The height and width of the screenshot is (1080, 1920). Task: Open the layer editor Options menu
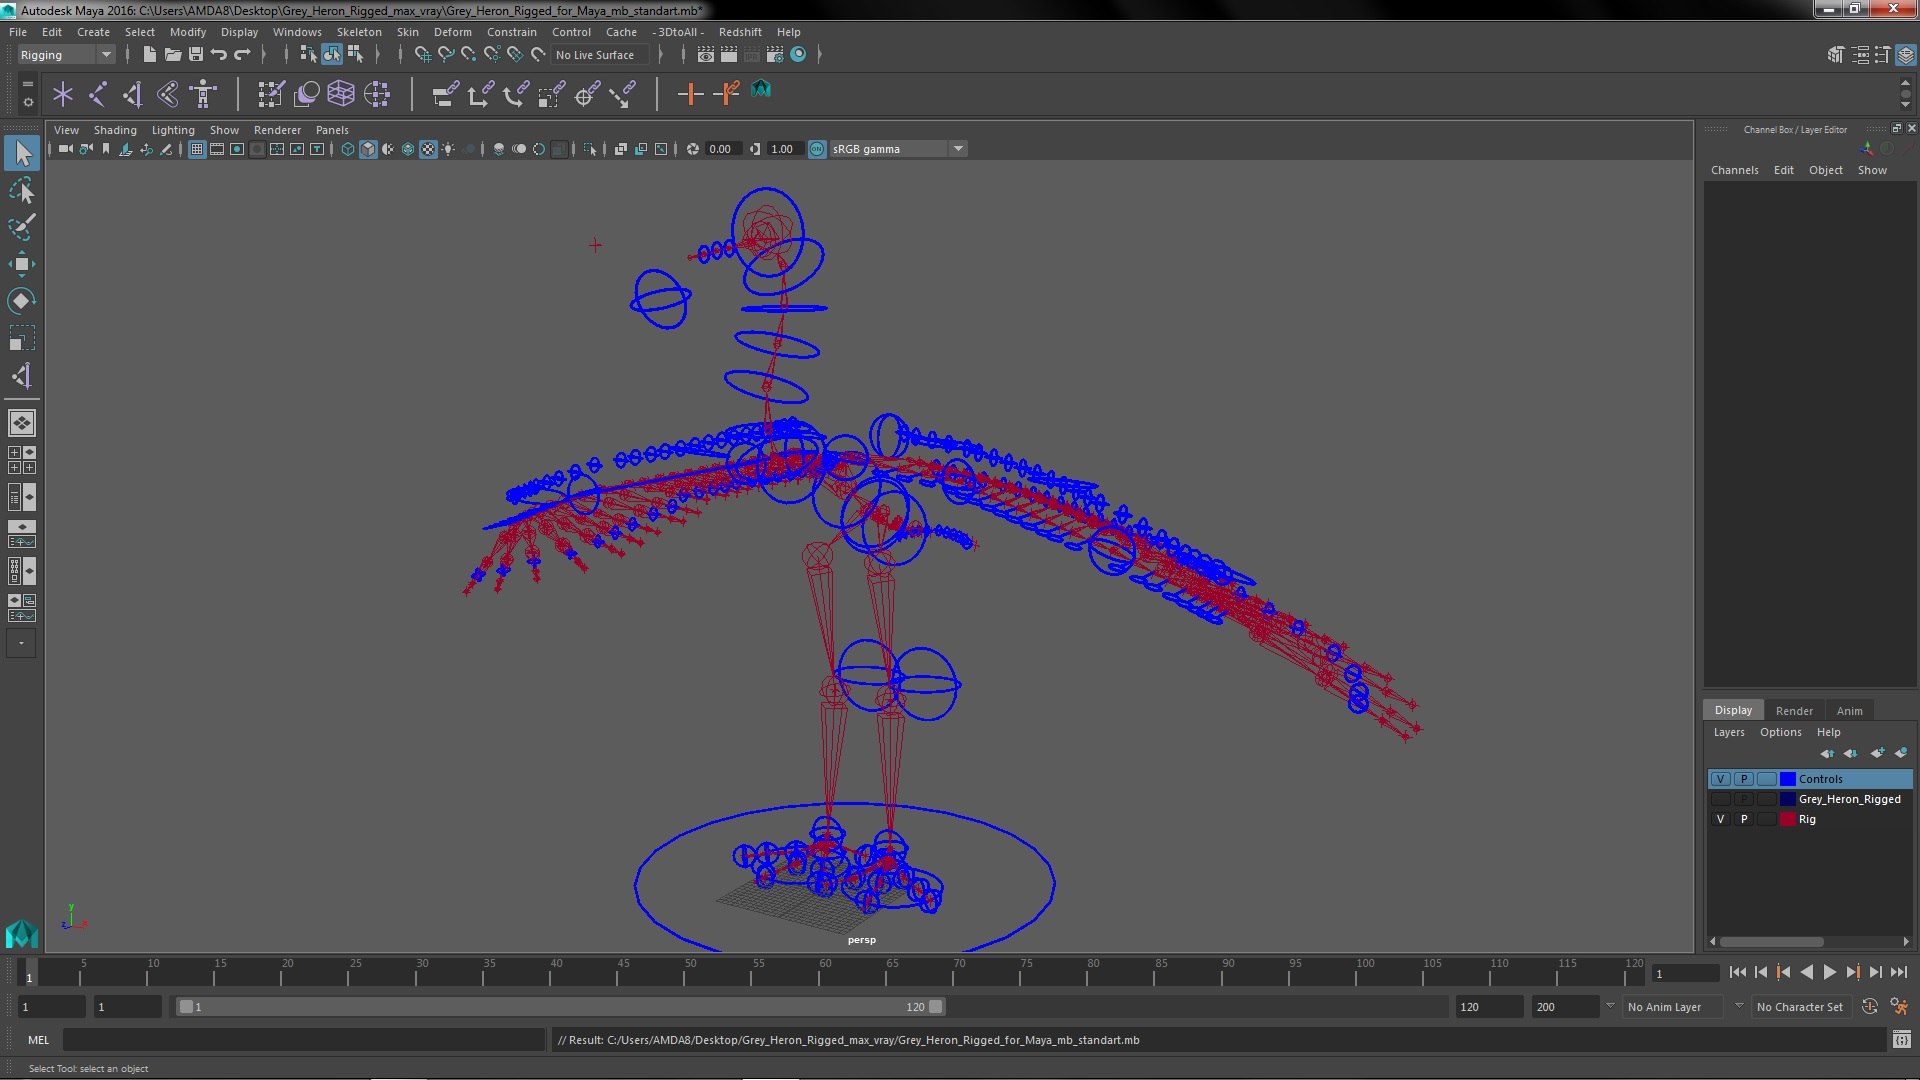coord(1780,732)
